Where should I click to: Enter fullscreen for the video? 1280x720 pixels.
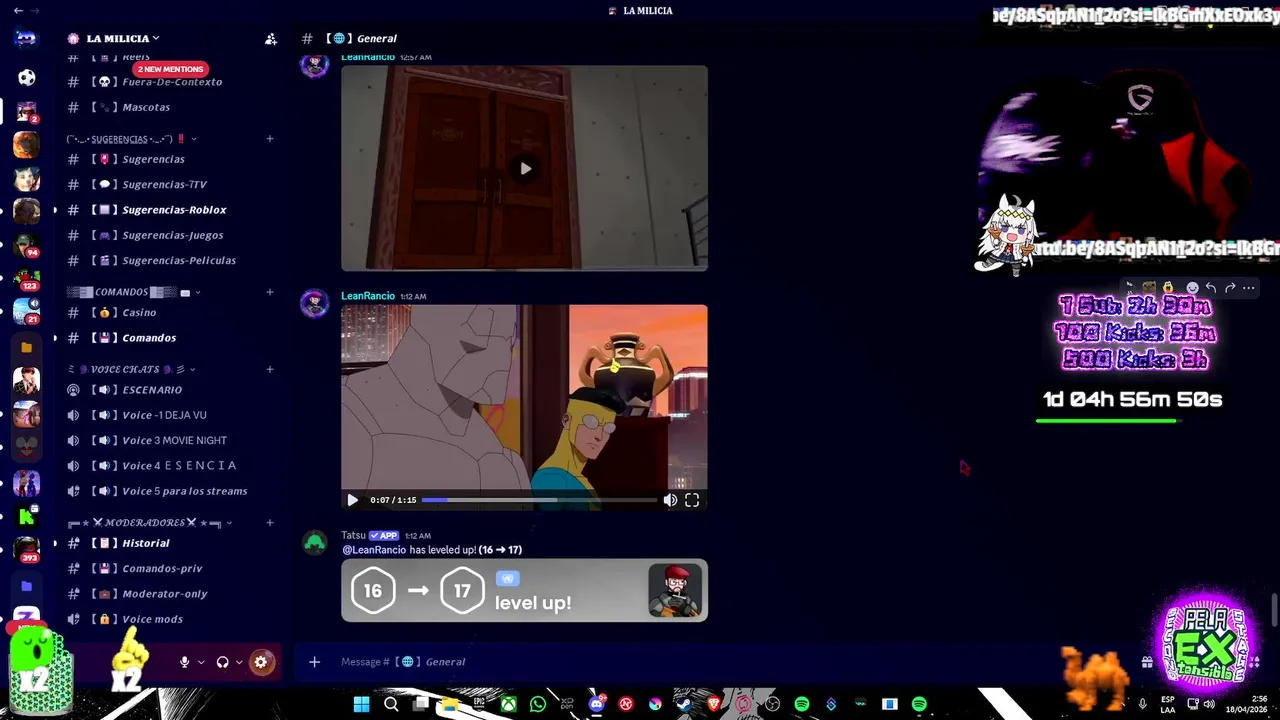point(692,500)
